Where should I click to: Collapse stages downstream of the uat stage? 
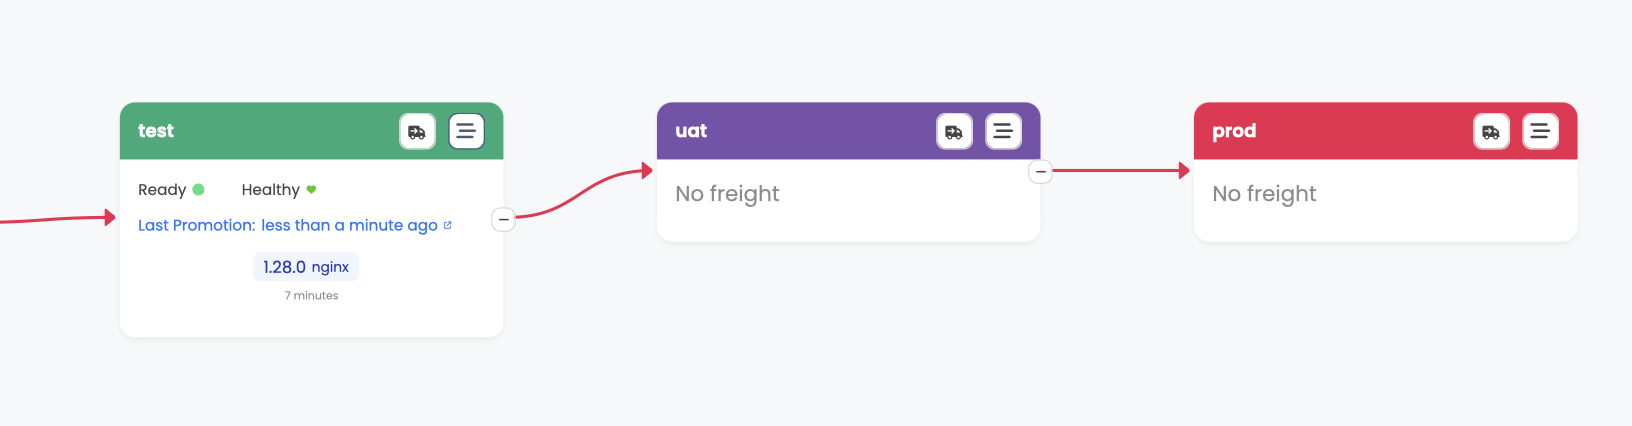pyautogui.click(x=1041, y=172)
